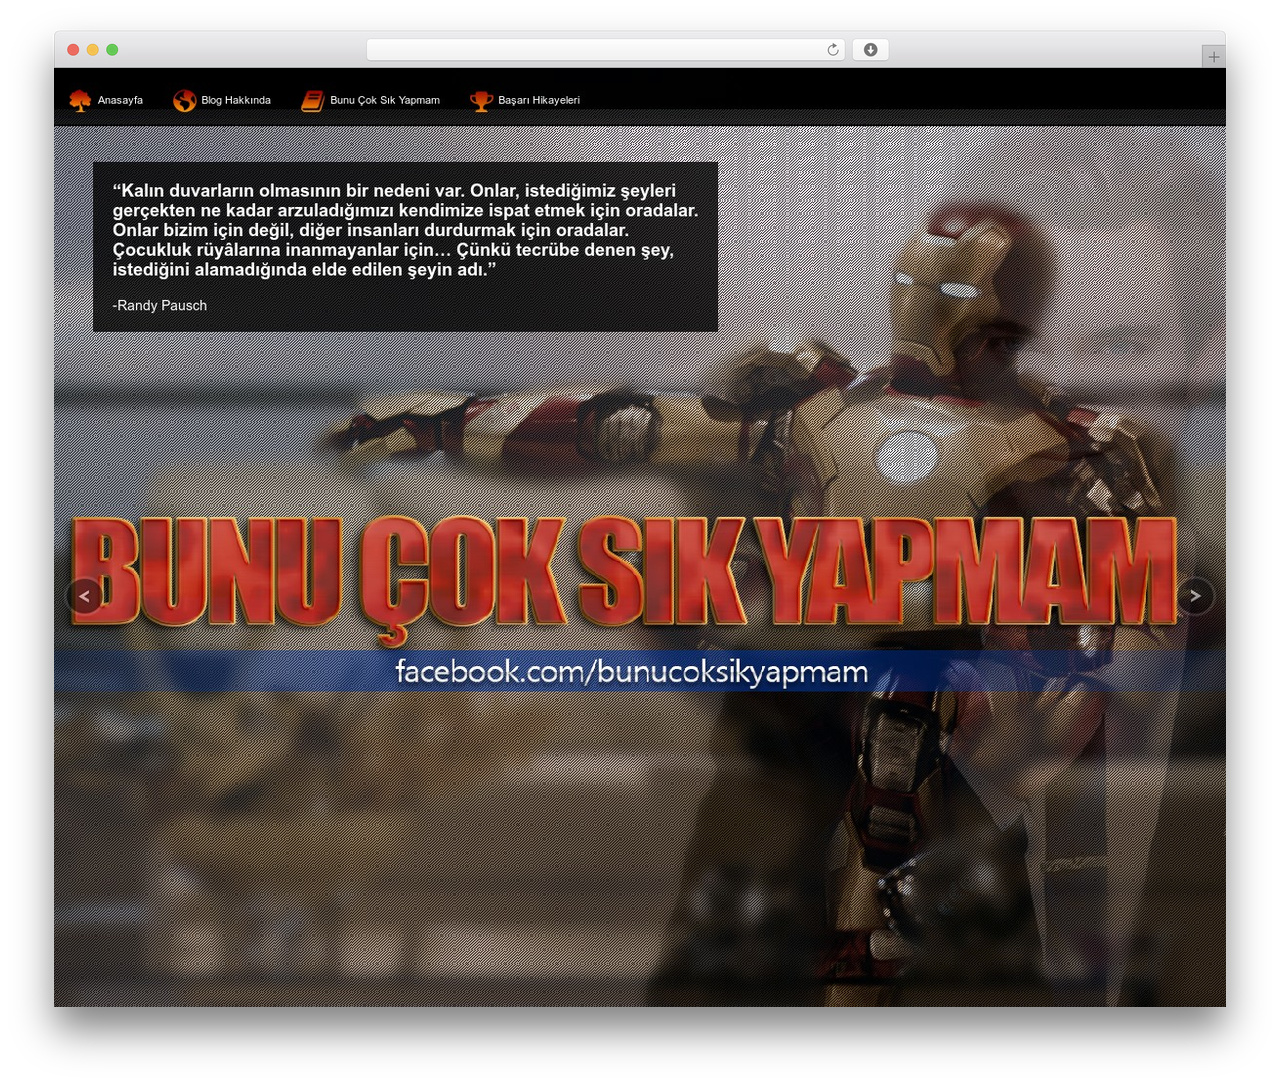Open the browser downloads button
The width and height of the screenshot is (1280, 1084).
pos(870,50)
